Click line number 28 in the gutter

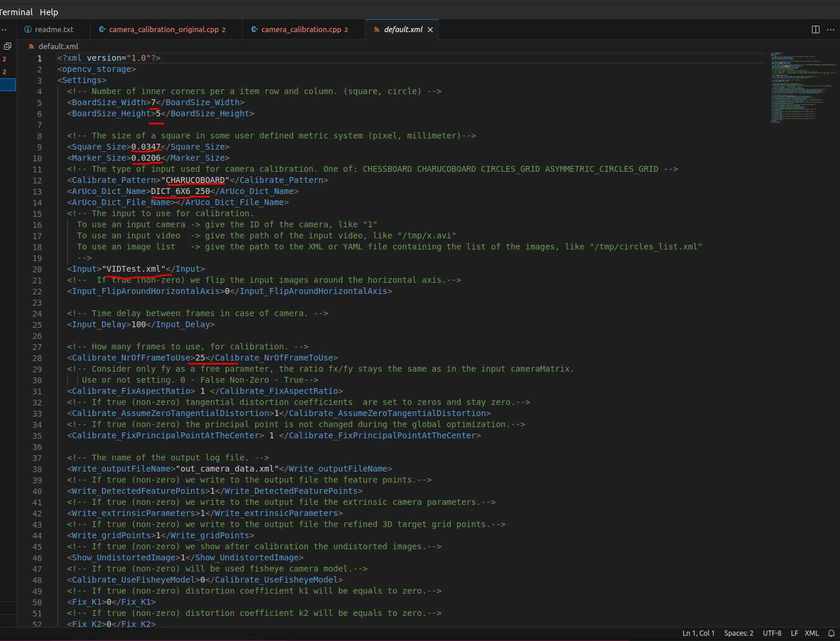[37, 358]
